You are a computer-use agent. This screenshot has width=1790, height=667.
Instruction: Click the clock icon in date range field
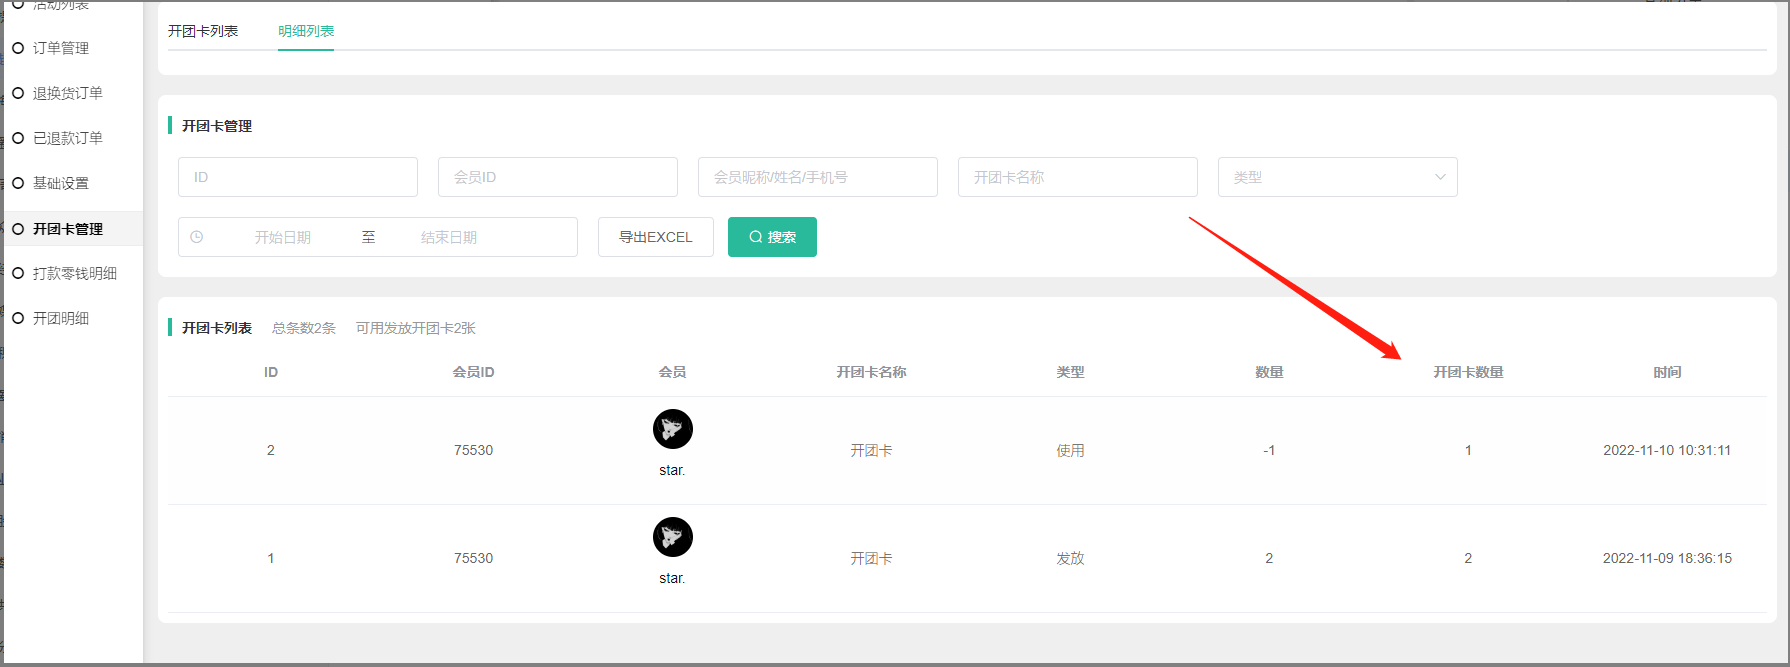click(x=197, y=237)
